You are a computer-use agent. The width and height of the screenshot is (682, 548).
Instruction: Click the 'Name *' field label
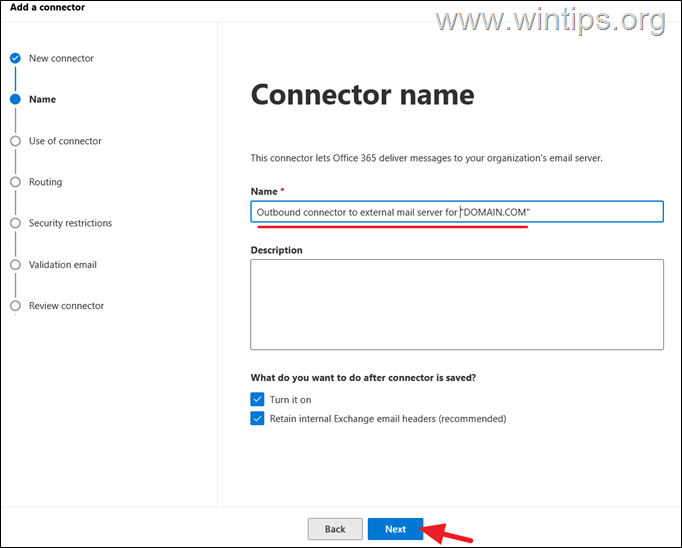(x=267, y=191)
